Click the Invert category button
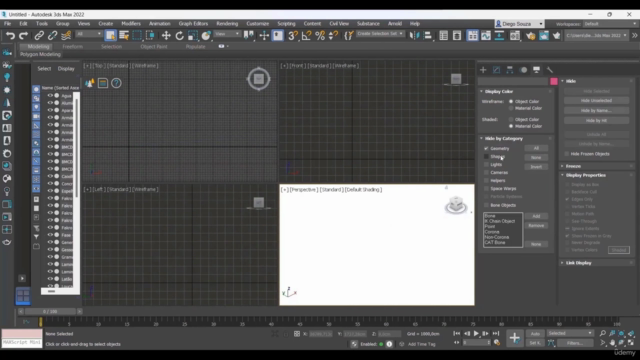 [536, 167]
